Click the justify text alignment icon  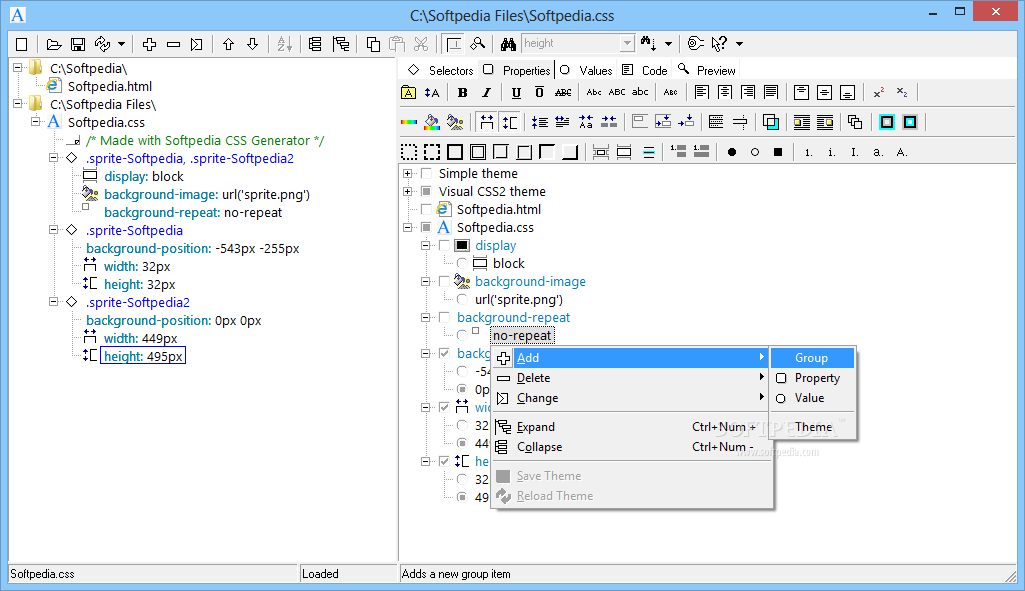click(771, 92)
